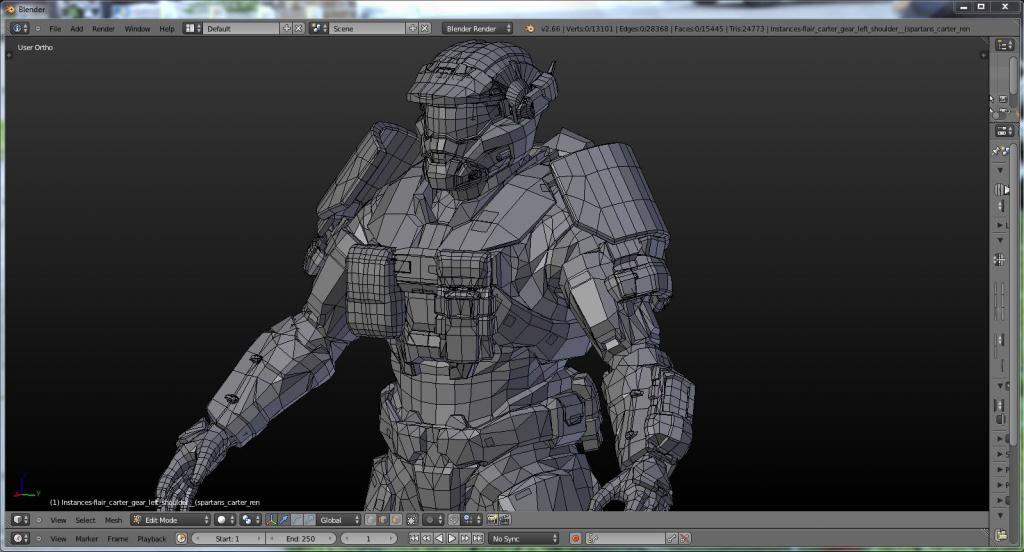Play the animation in reverse
The width and height of the screenshot is (1024, 552).
(x=439, y=538)
